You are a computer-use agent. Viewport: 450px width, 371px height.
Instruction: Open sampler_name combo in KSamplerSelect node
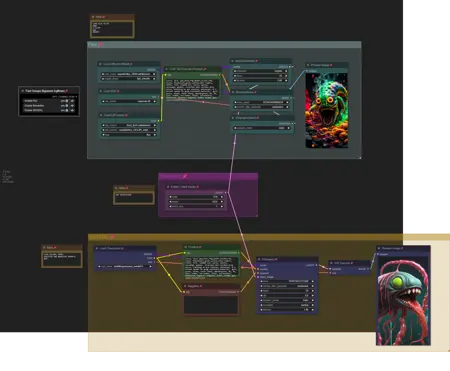(262, 128)
